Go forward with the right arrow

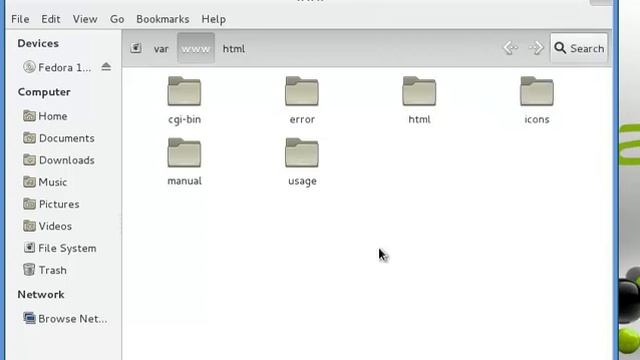(536, 48)
